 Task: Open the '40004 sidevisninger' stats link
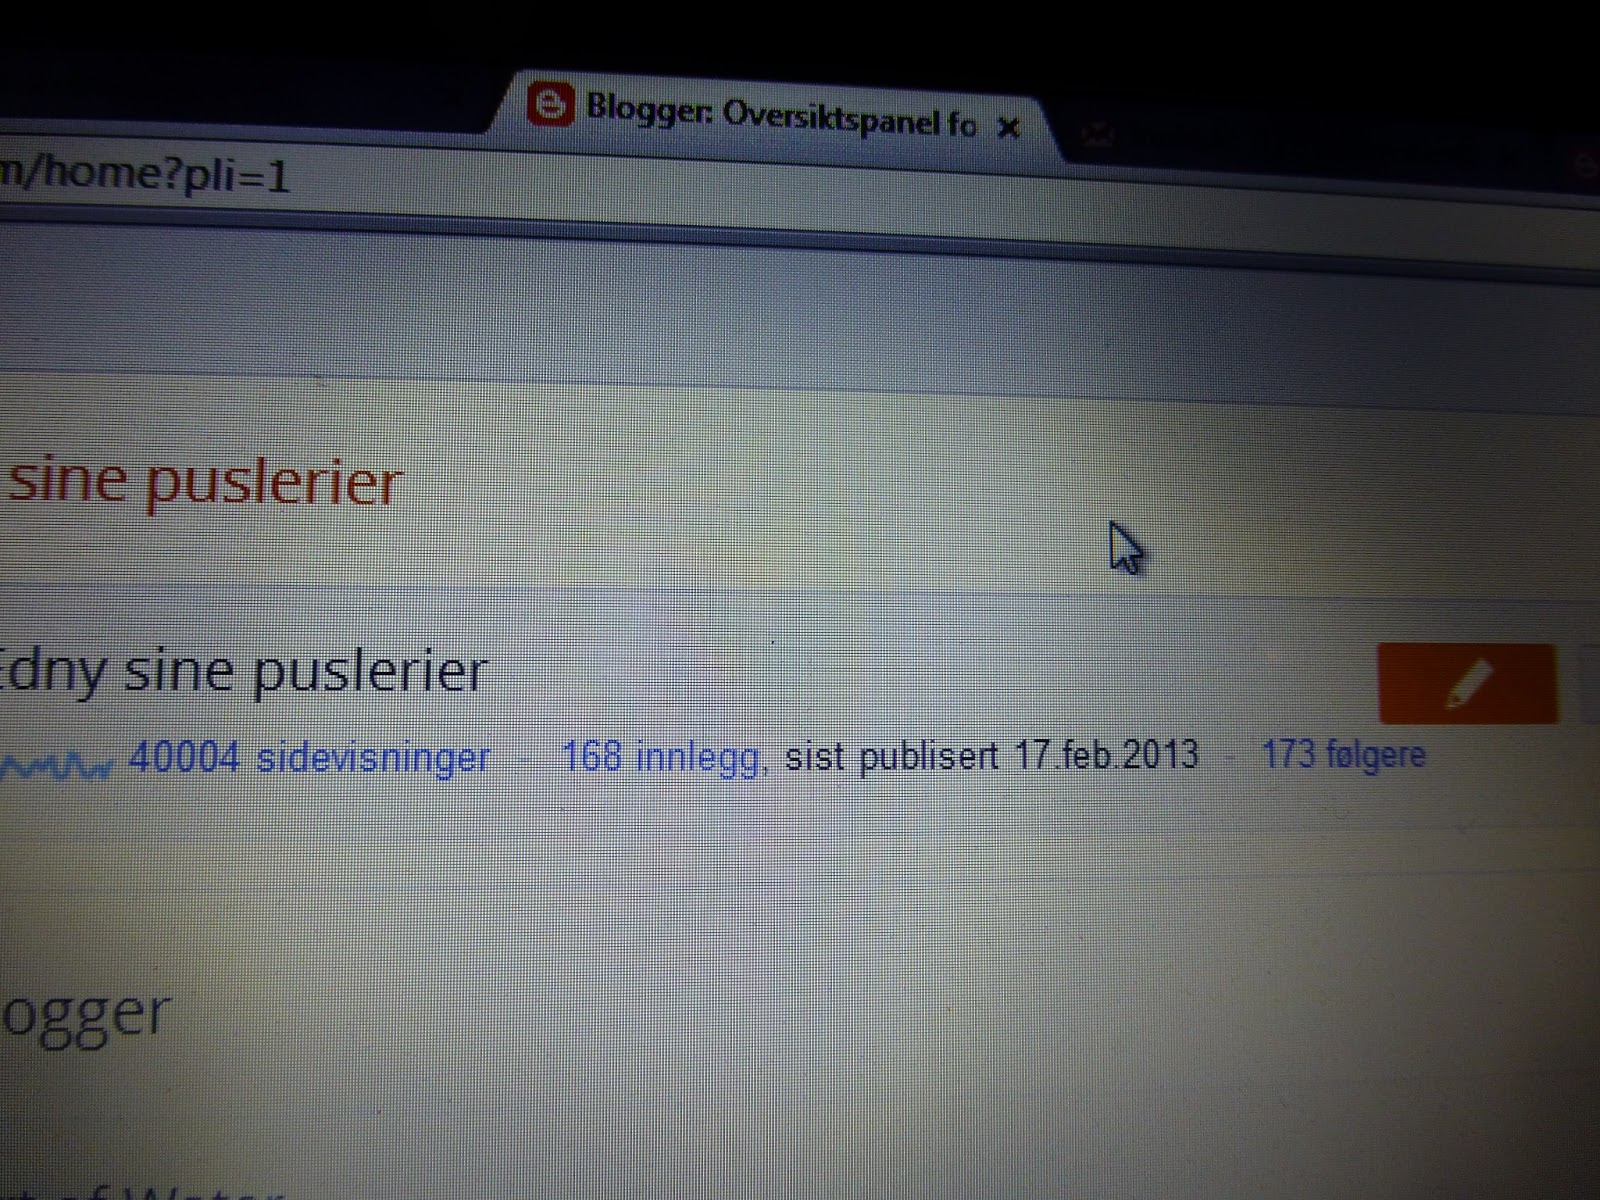[x=310, y=759]
